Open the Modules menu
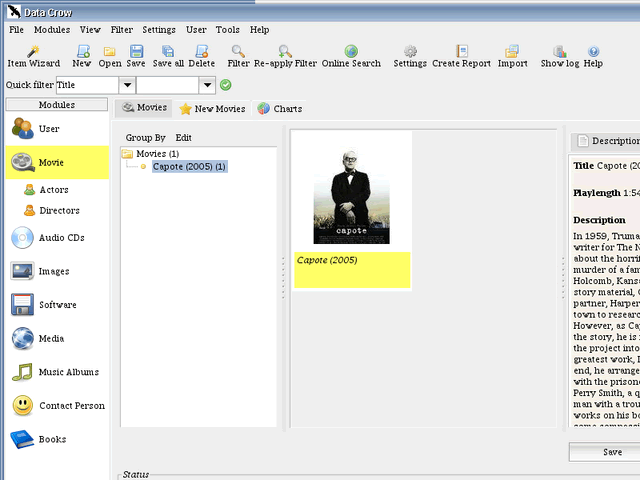Viewport: 640px width, 480px height. pos(52,30)
